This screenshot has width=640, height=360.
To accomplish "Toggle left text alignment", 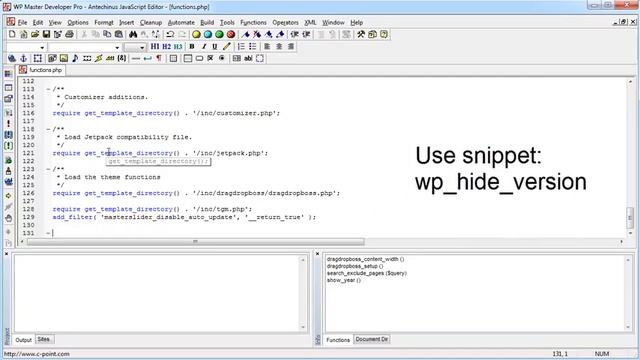I will (267, 47).
